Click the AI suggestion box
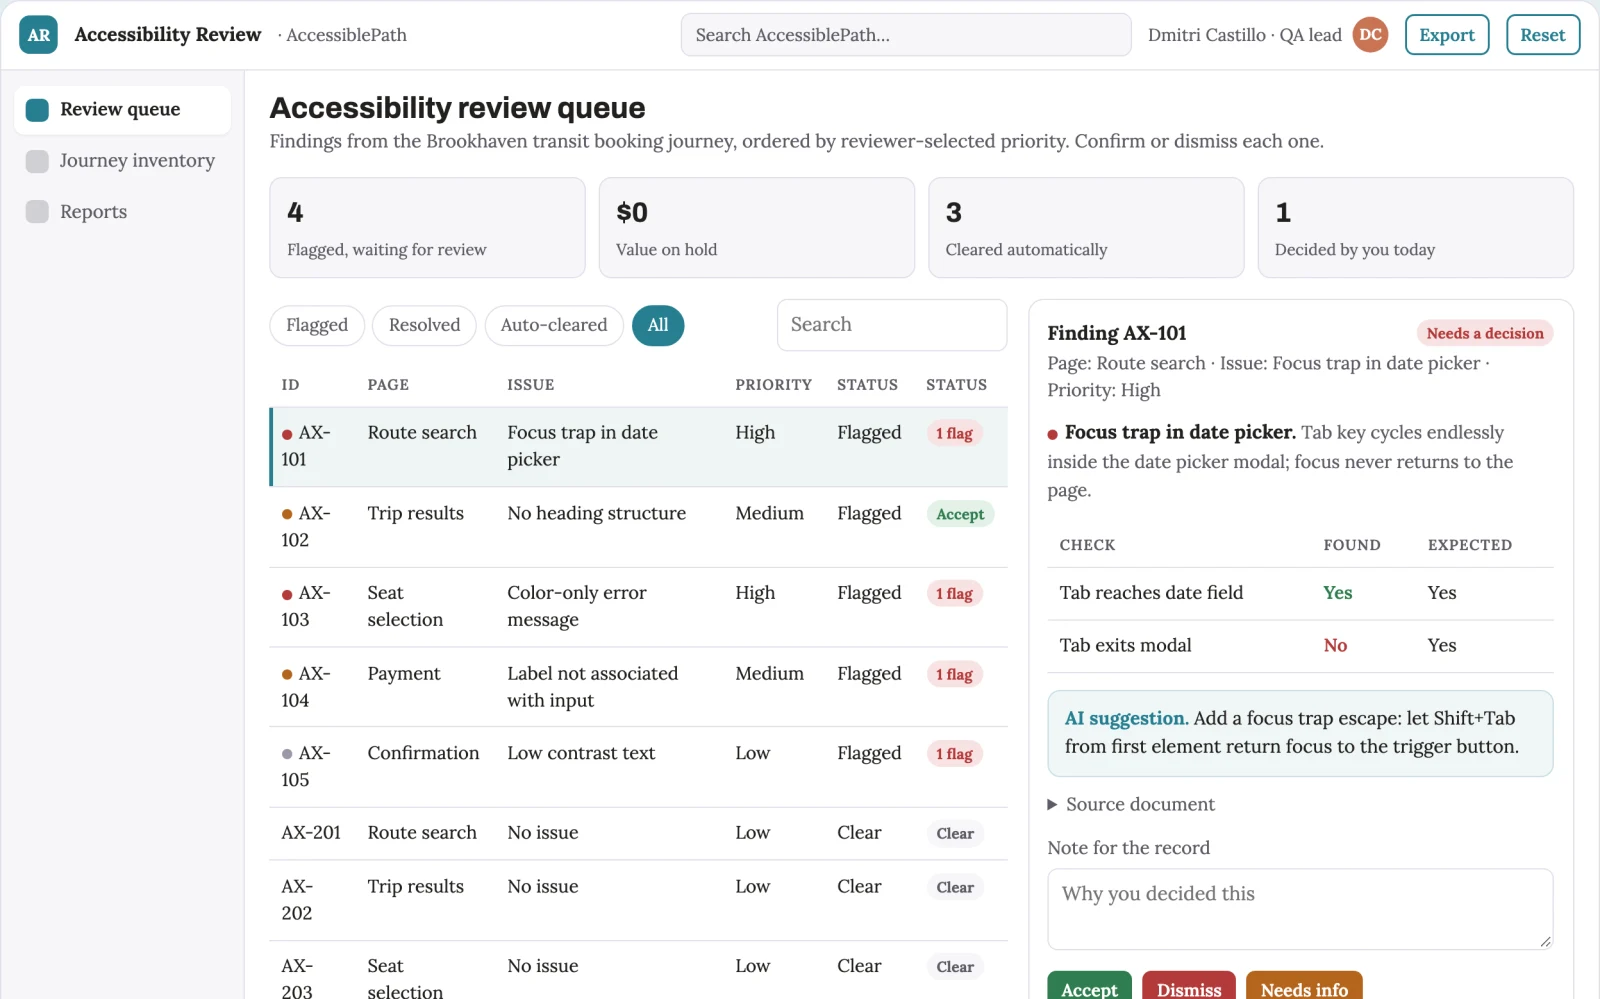 point(1300,733)
